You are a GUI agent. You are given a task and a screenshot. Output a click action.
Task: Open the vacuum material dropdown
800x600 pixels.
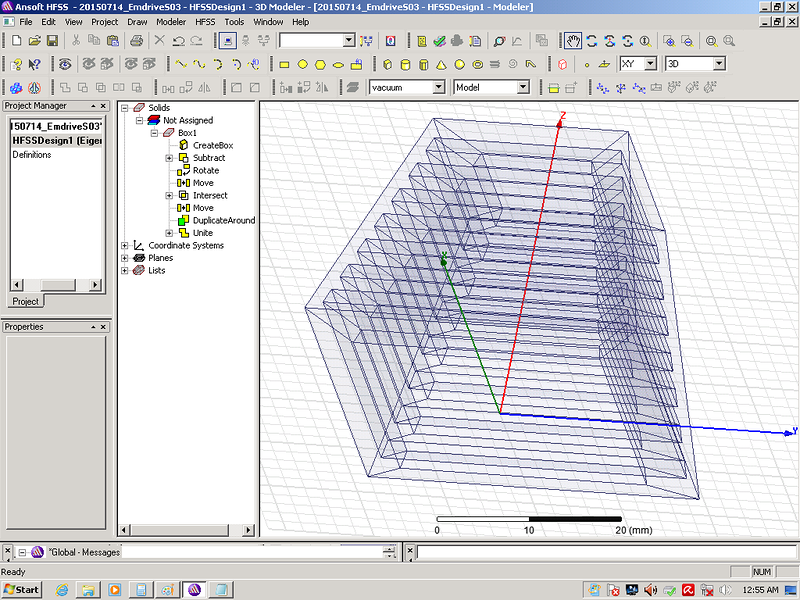pos(438,87)
